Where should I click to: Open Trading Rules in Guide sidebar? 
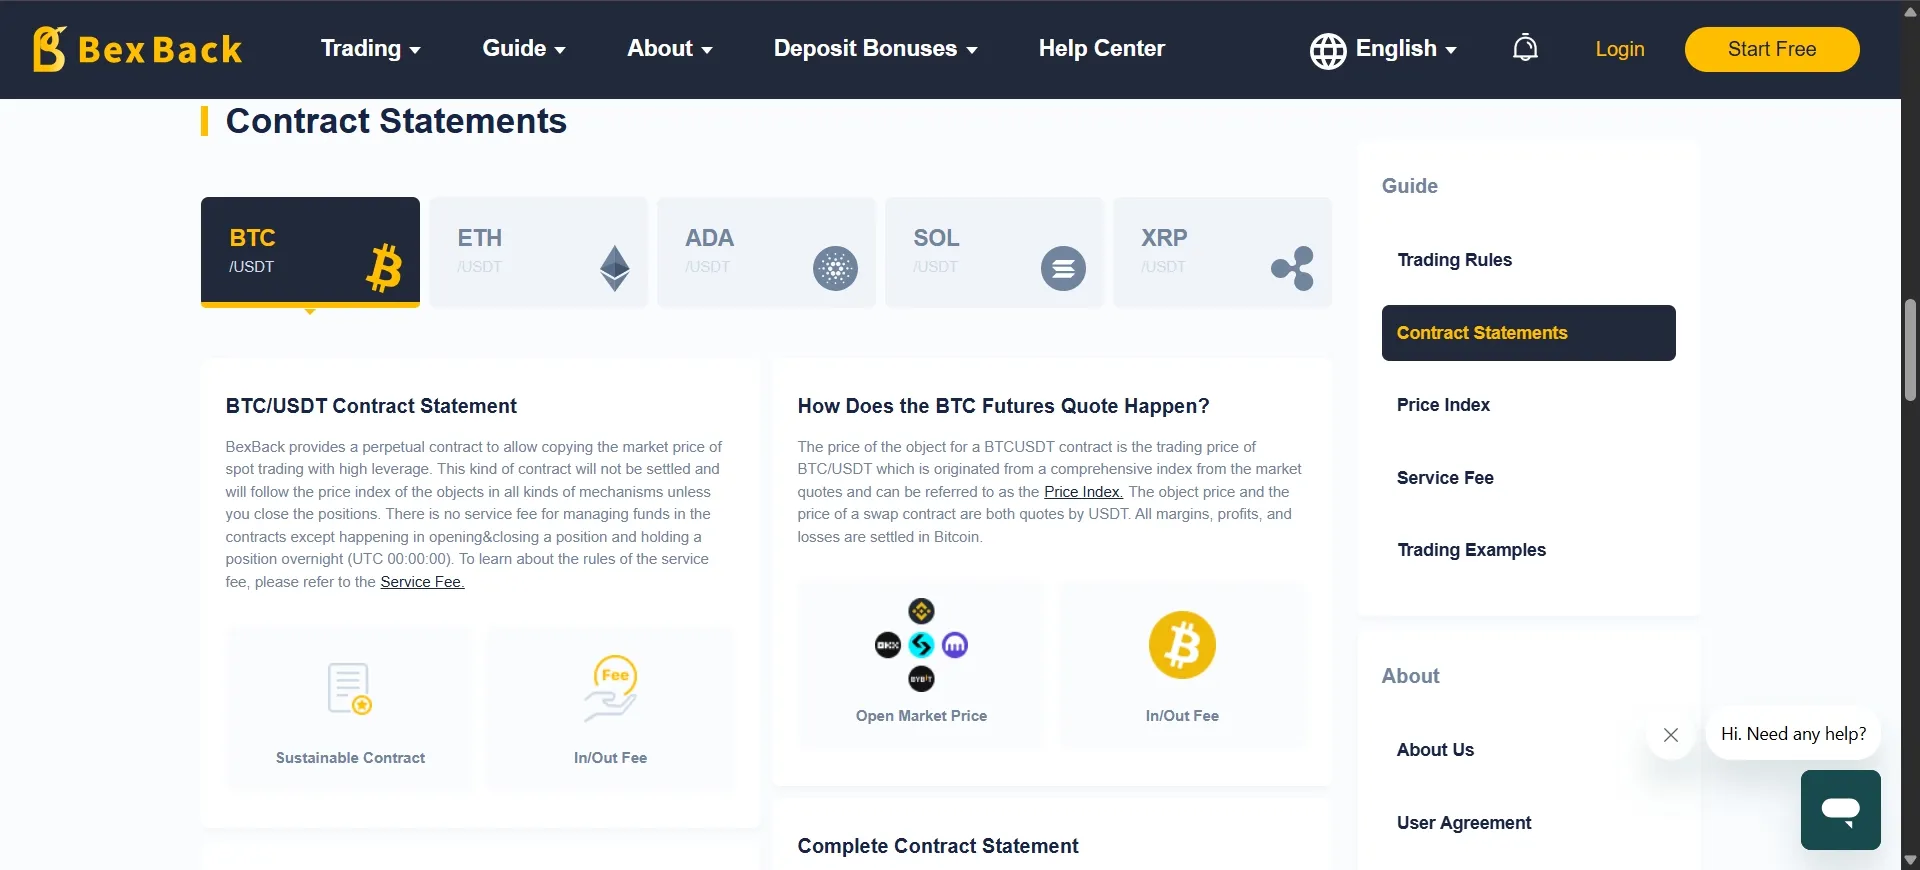(1454, 260)
